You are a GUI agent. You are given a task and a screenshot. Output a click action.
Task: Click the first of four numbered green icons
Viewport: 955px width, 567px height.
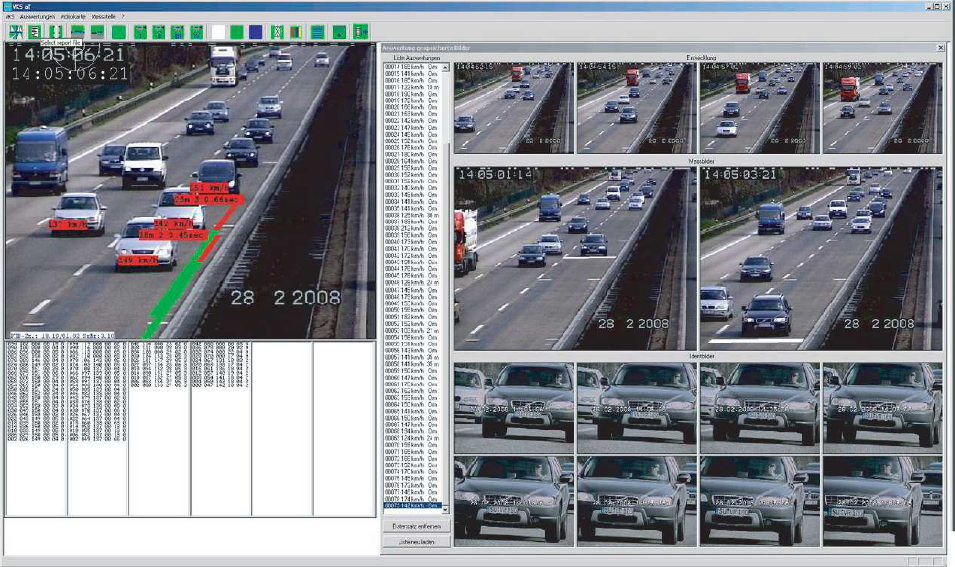coord(141,32)
